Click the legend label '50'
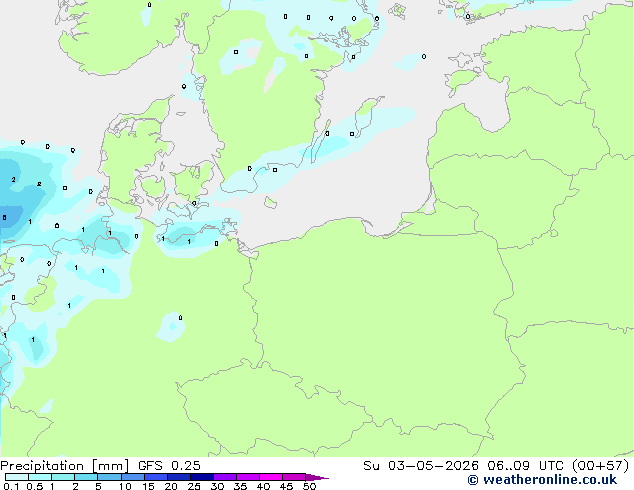 [x=309, y=486]
